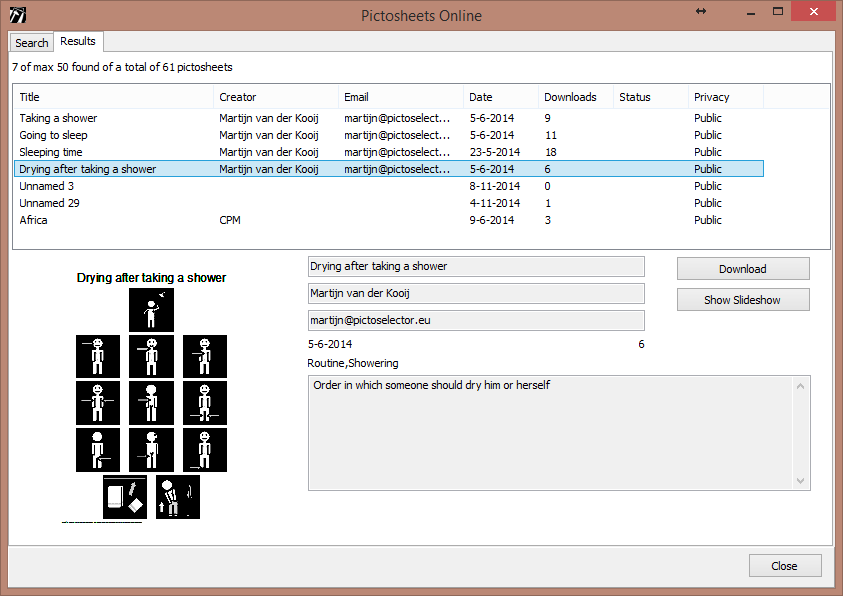Select the Results tab
This screenshot has width=843, height=596.
click(78, 41)
